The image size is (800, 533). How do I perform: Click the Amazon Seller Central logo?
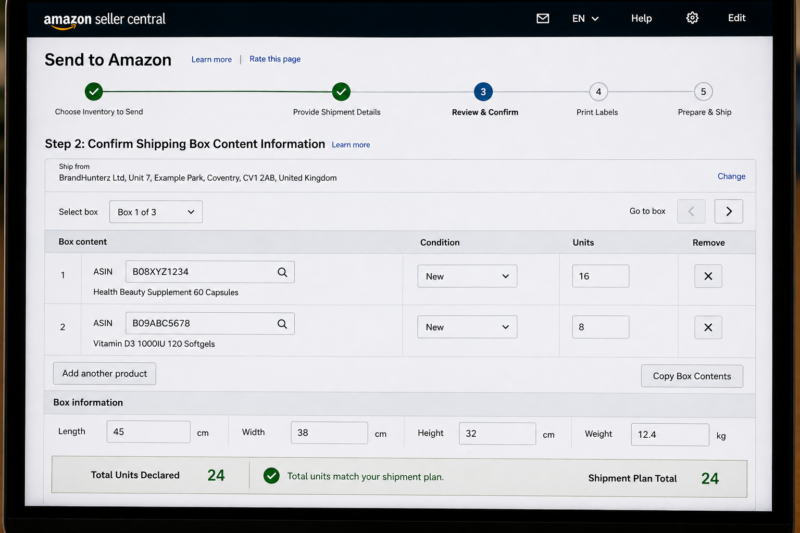(105, 20)
